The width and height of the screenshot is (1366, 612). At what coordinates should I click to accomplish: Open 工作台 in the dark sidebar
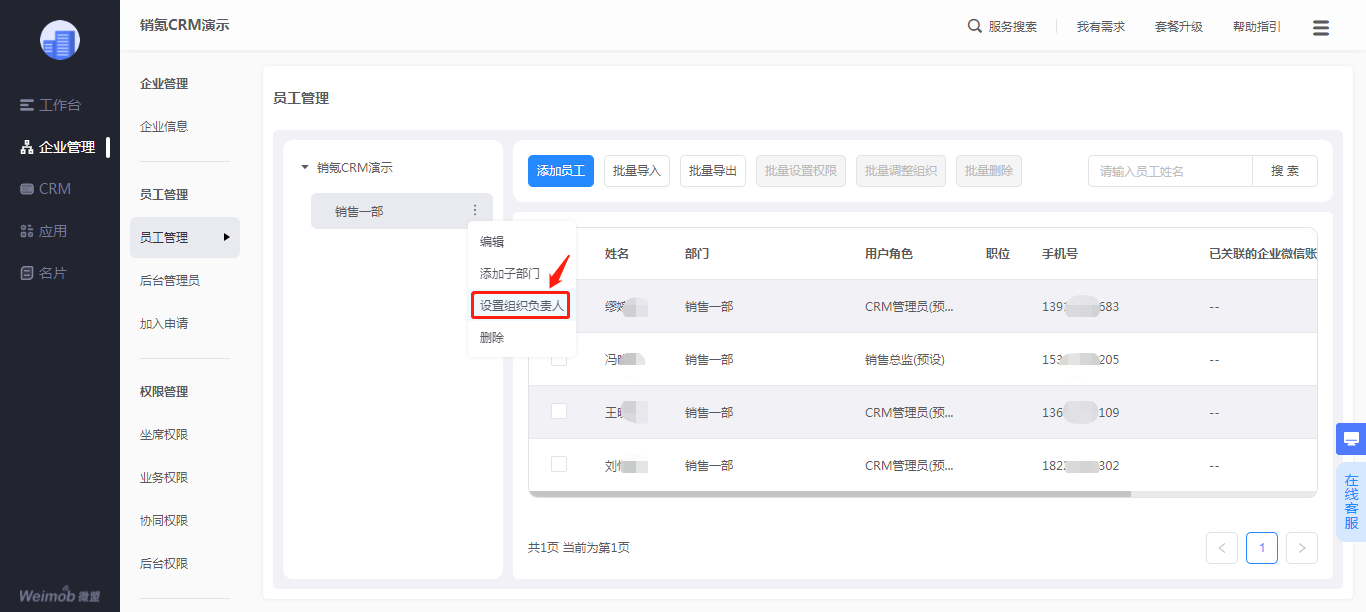50,105
